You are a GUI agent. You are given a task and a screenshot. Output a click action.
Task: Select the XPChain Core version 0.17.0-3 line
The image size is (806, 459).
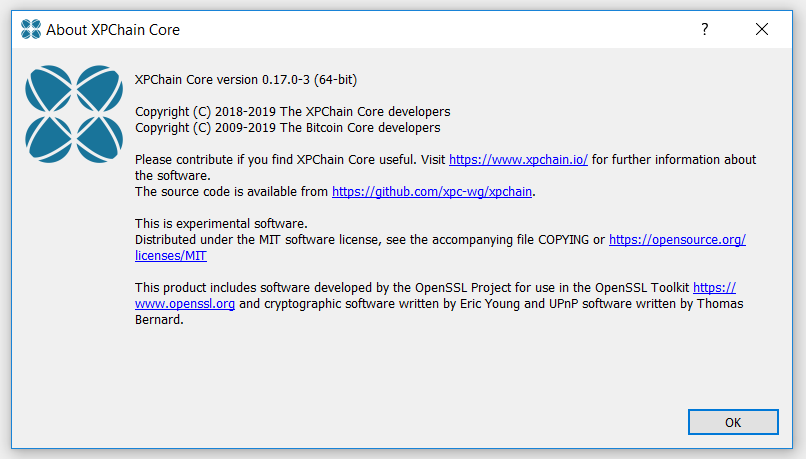click(x=246, y=80)
